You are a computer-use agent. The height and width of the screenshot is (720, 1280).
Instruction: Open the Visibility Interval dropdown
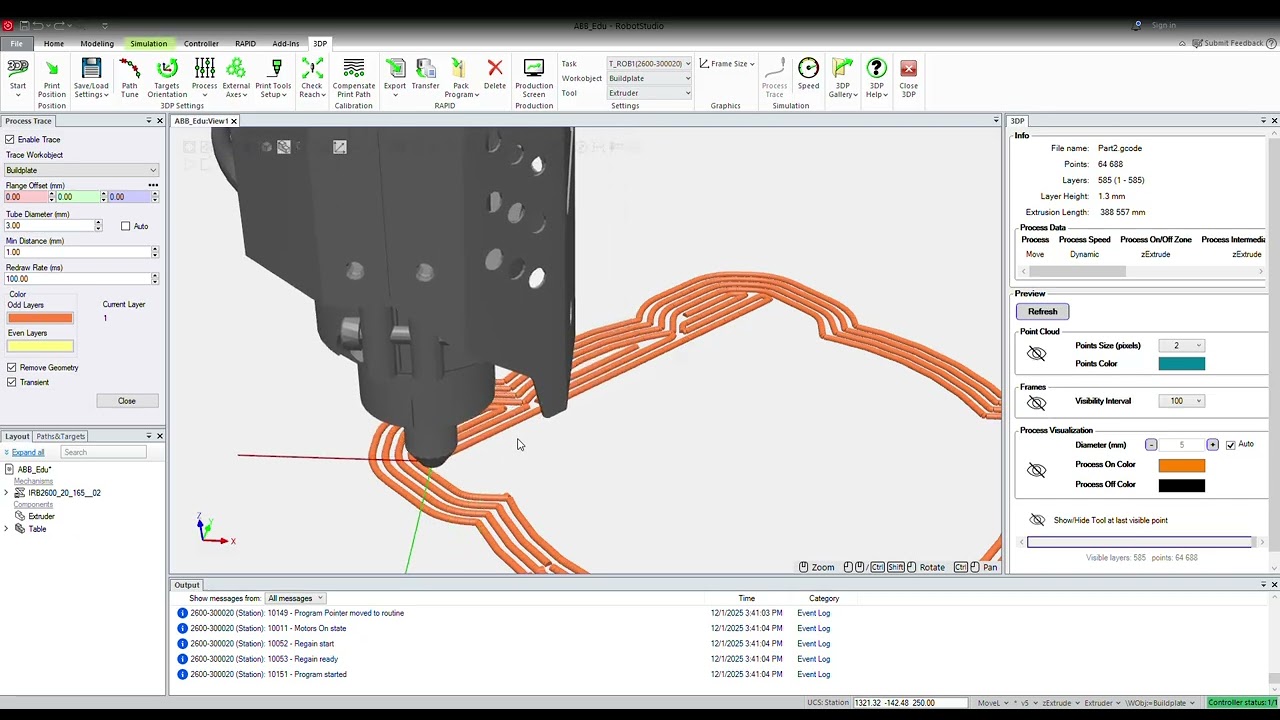click(1181, 401)
